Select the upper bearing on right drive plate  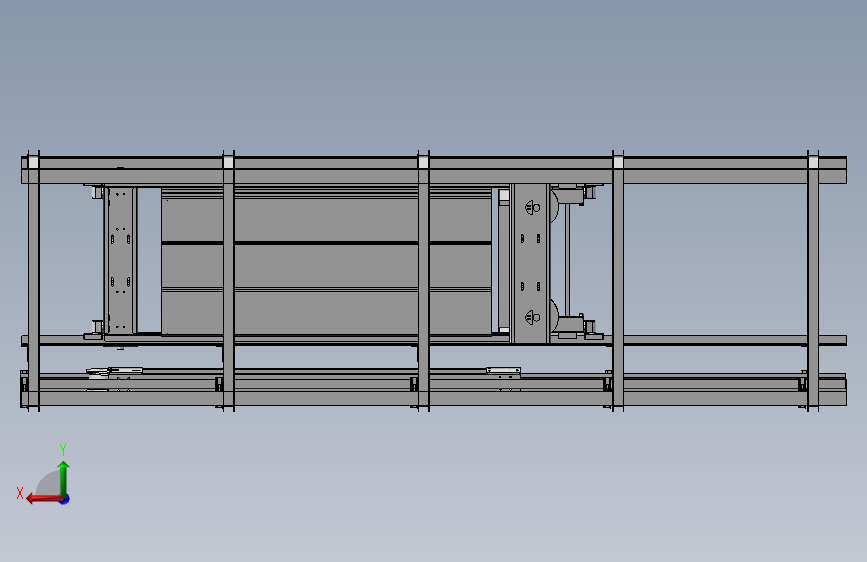click(x=532, y=207)
